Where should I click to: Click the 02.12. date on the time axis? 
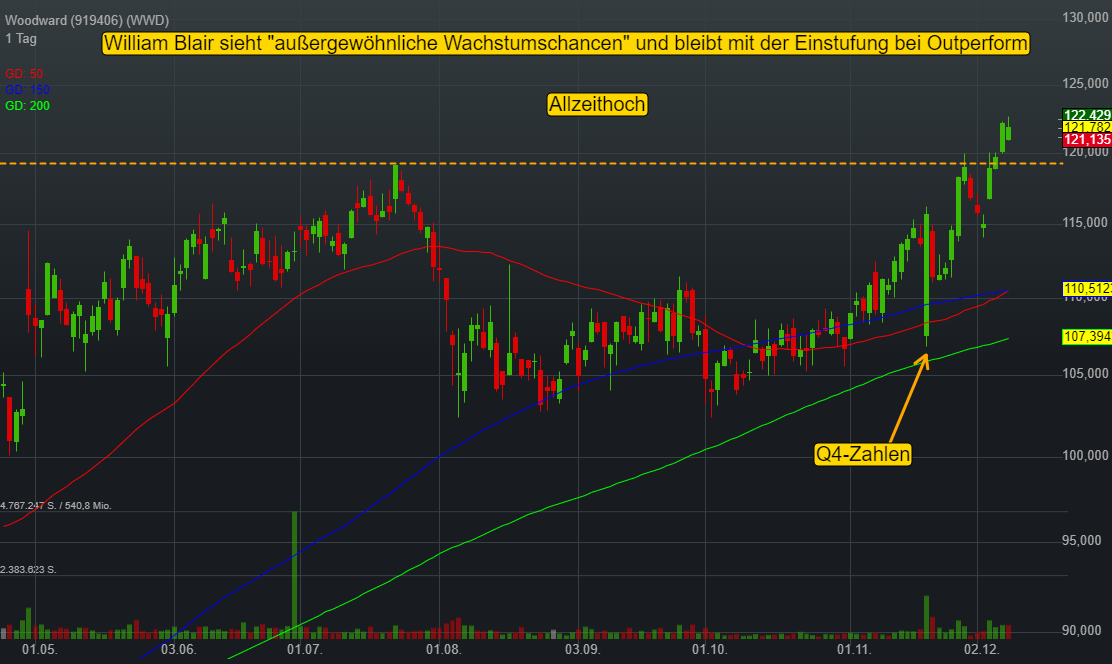coord(982,650)
